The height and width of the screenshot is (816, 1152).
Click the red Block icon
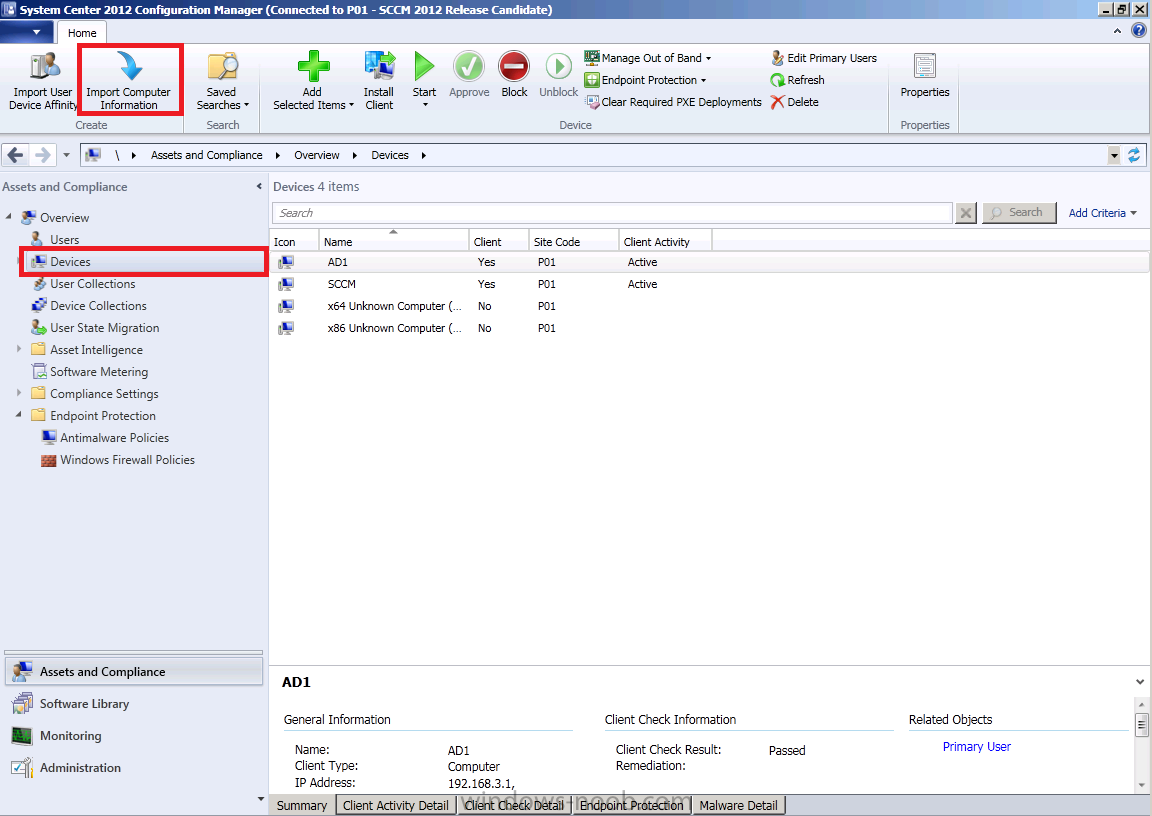click(514, 66)
